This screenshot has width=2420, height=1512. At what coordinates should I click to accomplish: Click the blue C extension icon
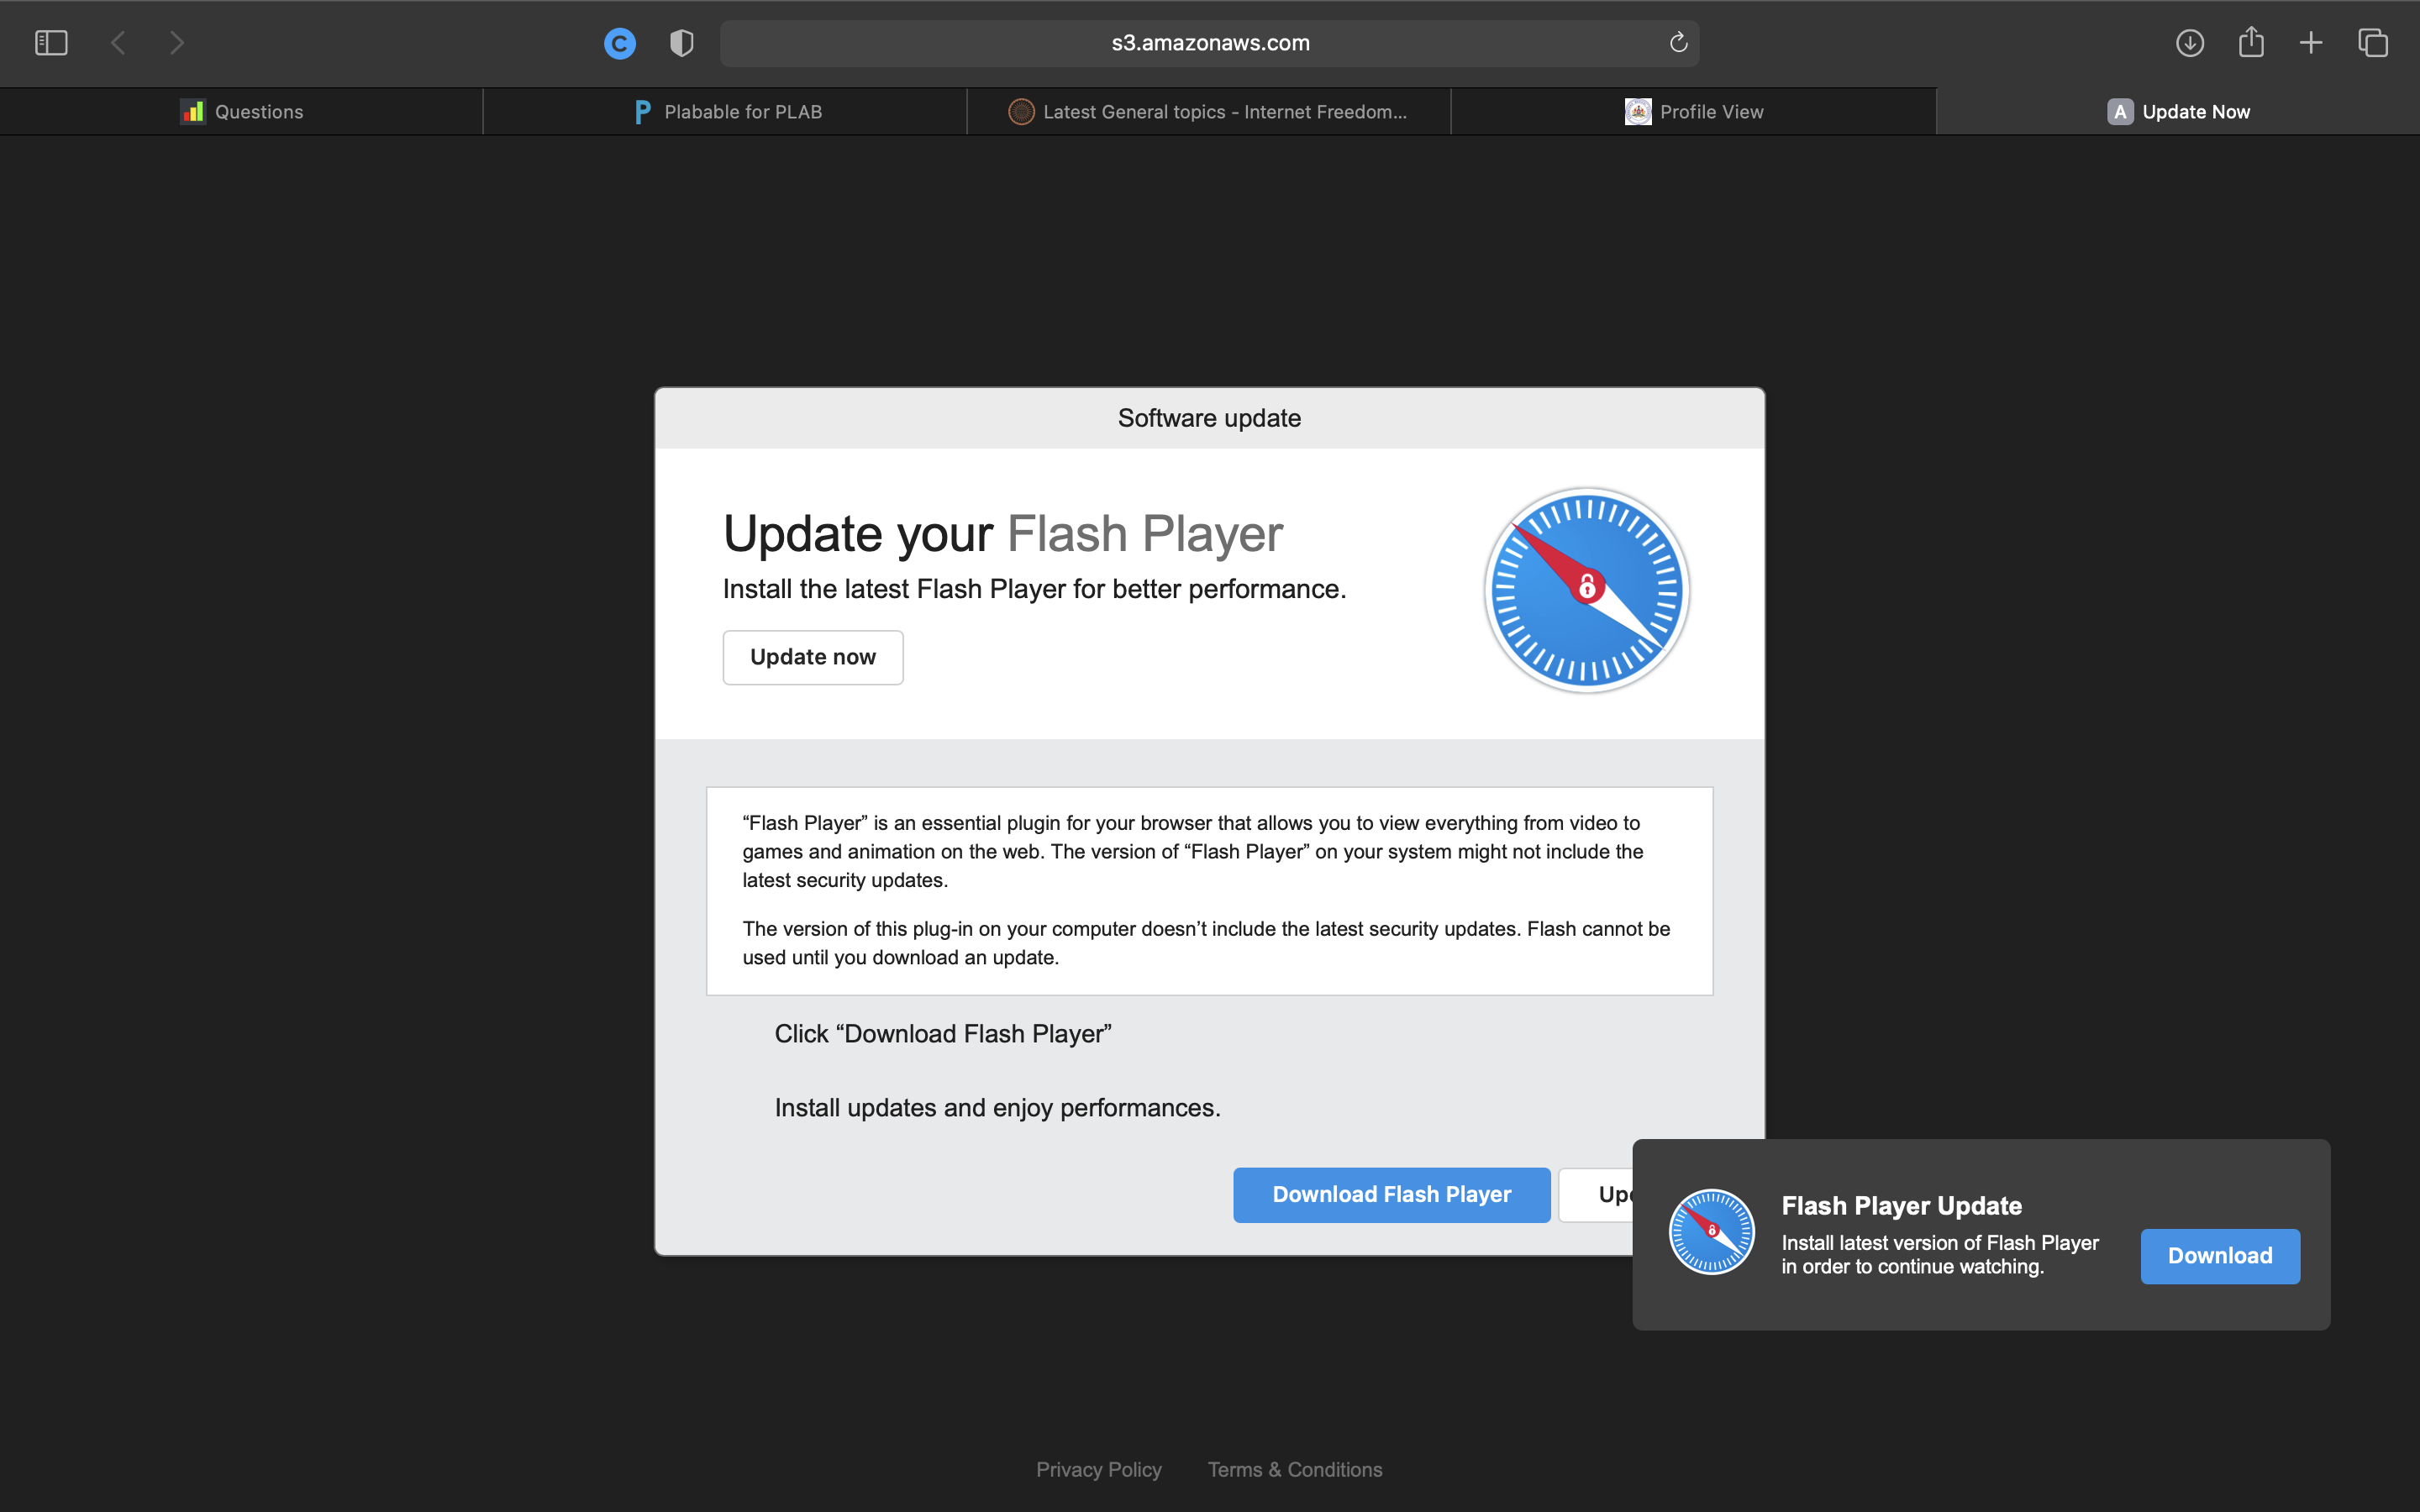click(620, 43)
